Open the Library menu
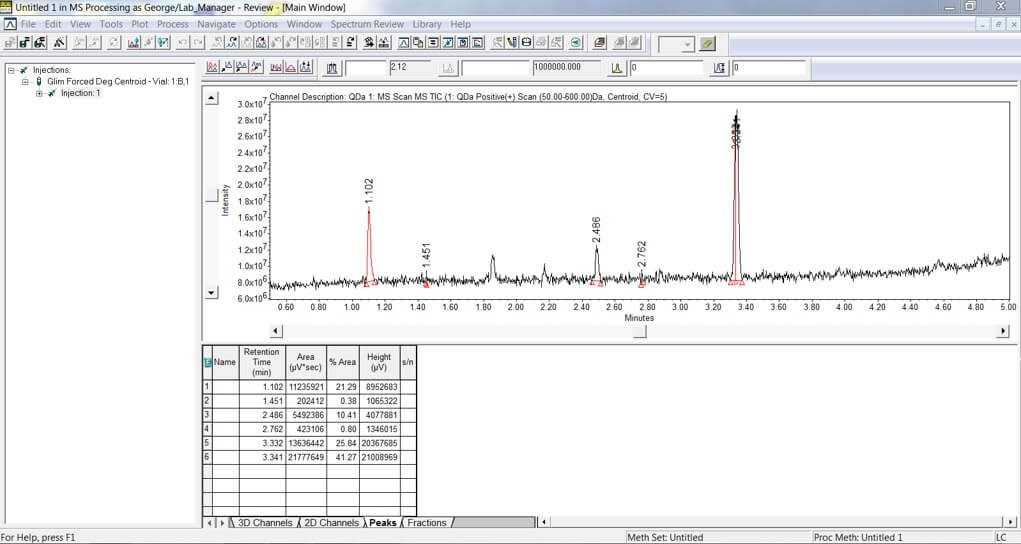This screenshot has height=544, width=1021. pos(427,24)
